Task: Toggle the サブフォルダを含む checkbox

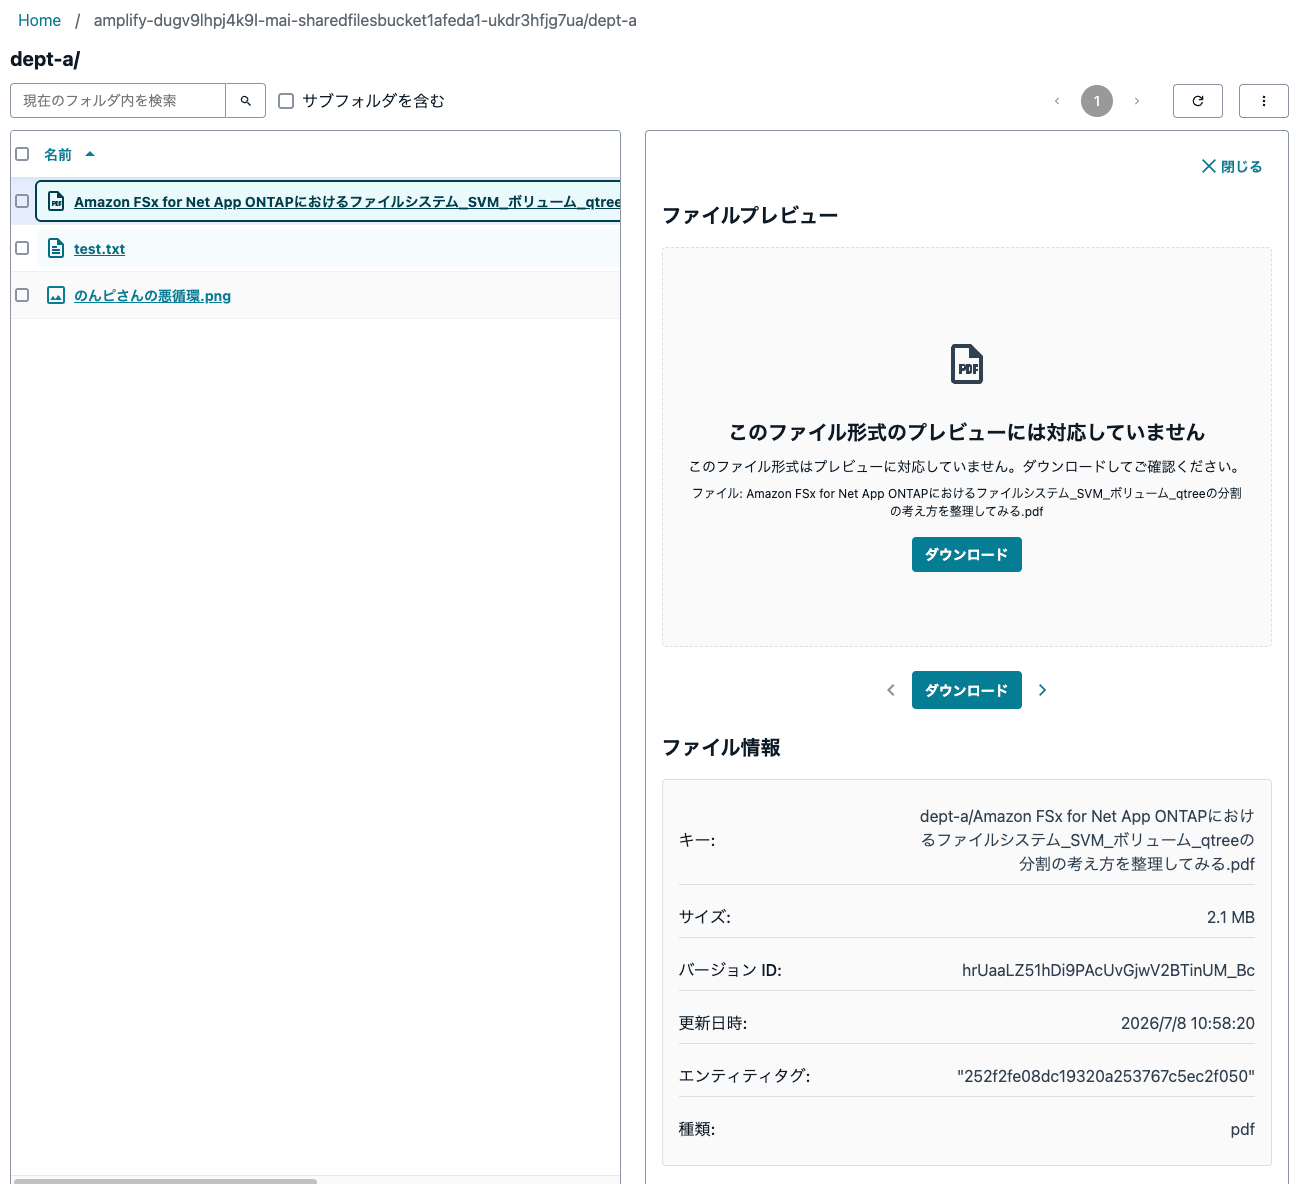Action: (286, 101)
